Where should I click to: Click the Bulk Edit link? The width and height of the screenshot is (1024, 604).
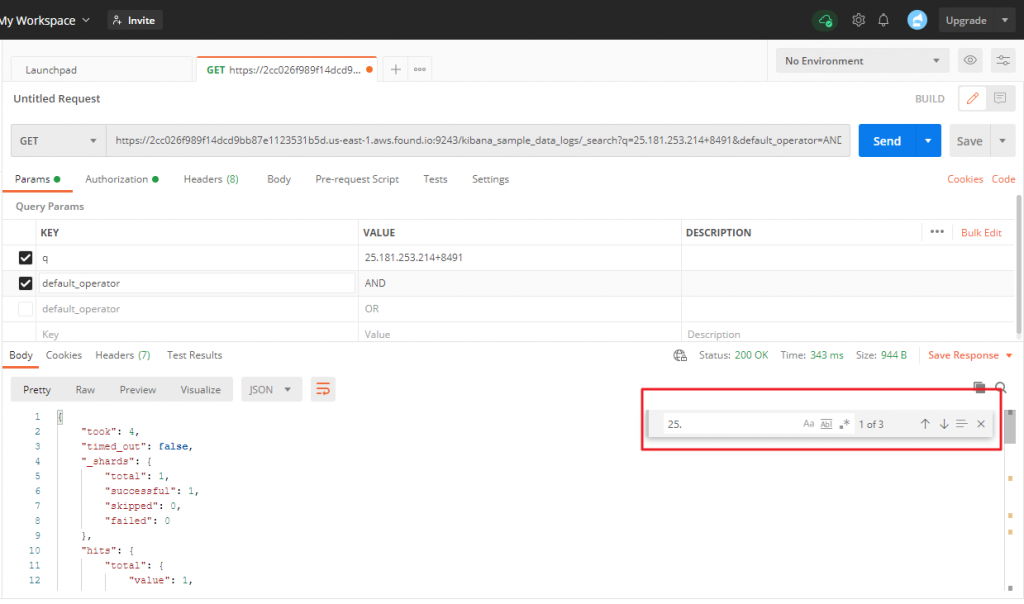[981, 232]
